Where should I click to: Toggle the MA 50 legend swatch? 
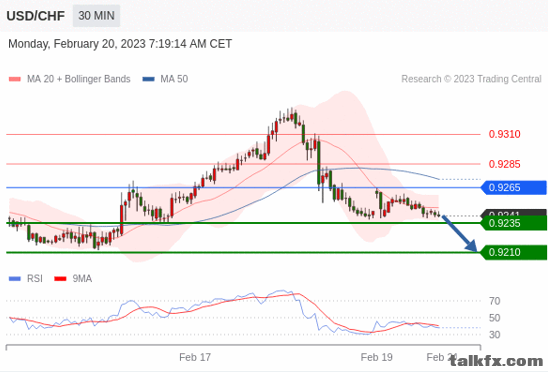pos(149,79)
